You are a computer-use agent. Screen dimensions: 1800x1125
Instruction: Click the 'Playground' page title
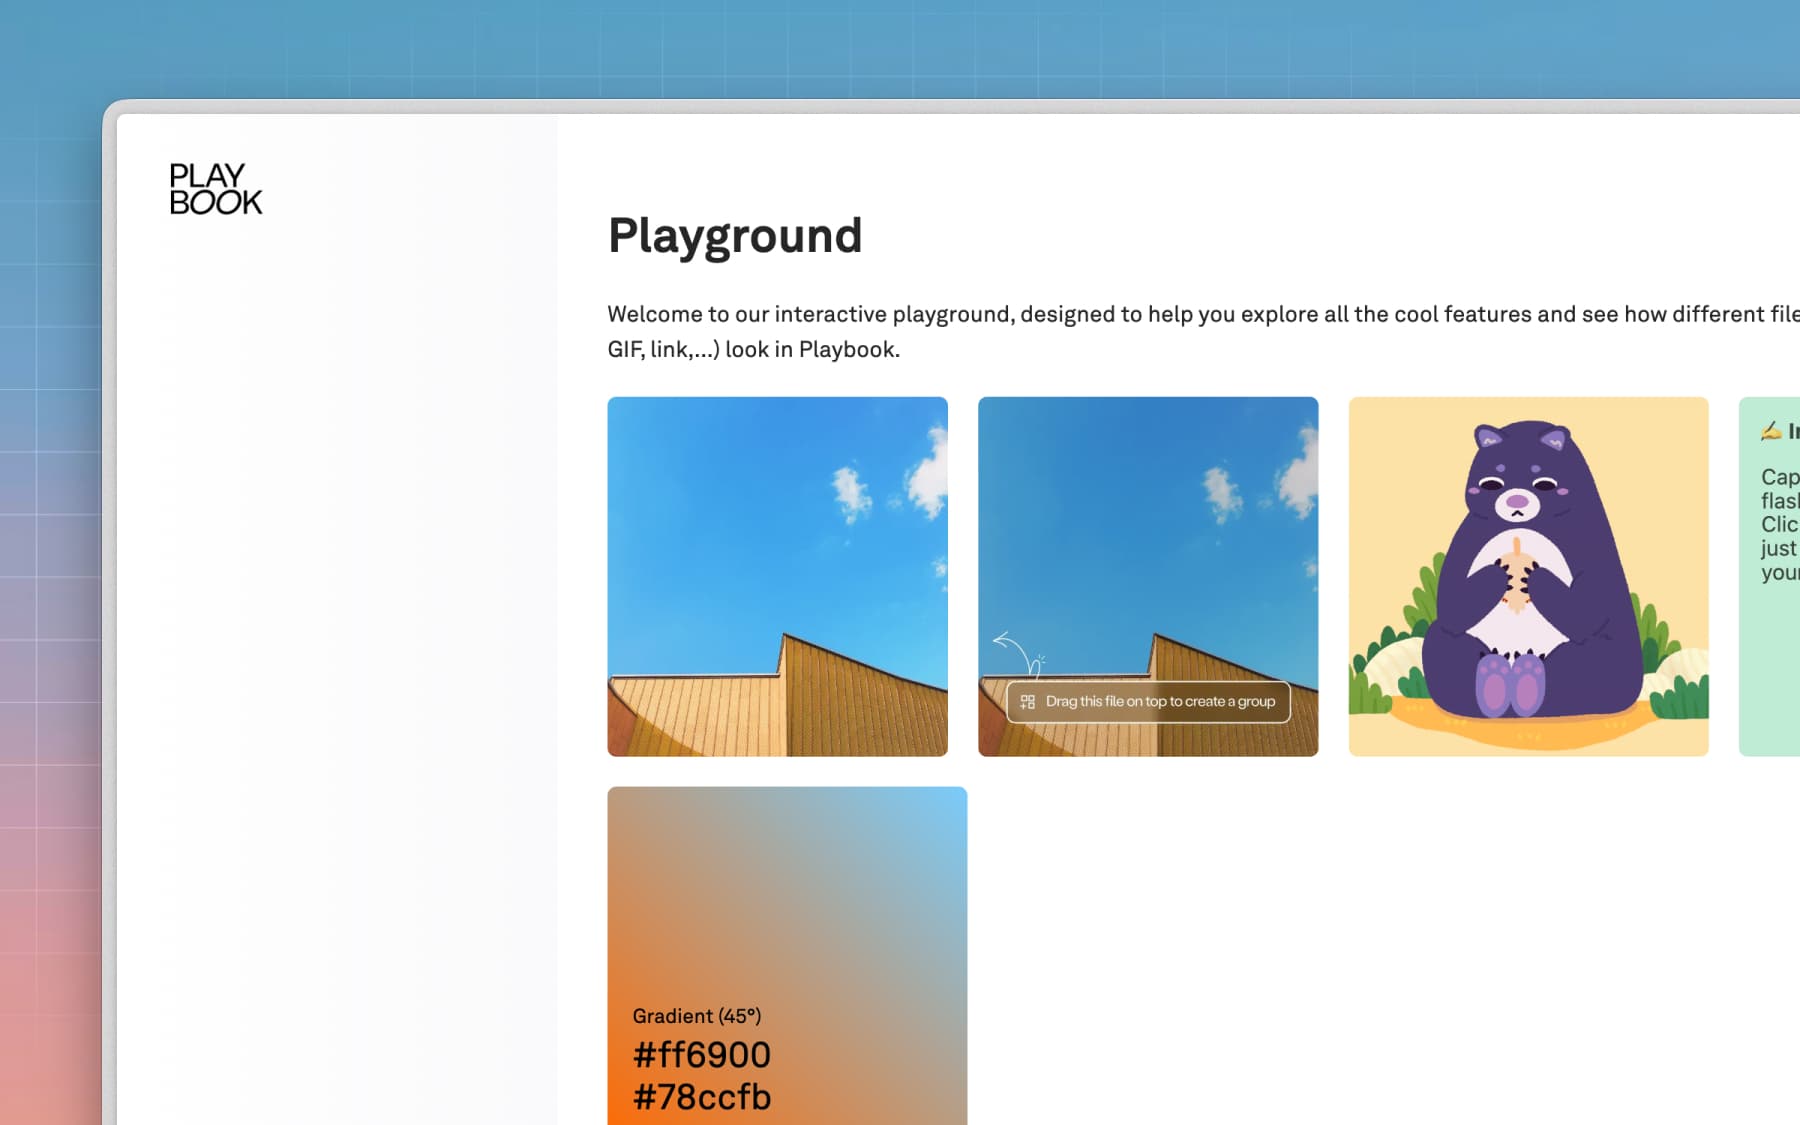[x=736, y=236]
